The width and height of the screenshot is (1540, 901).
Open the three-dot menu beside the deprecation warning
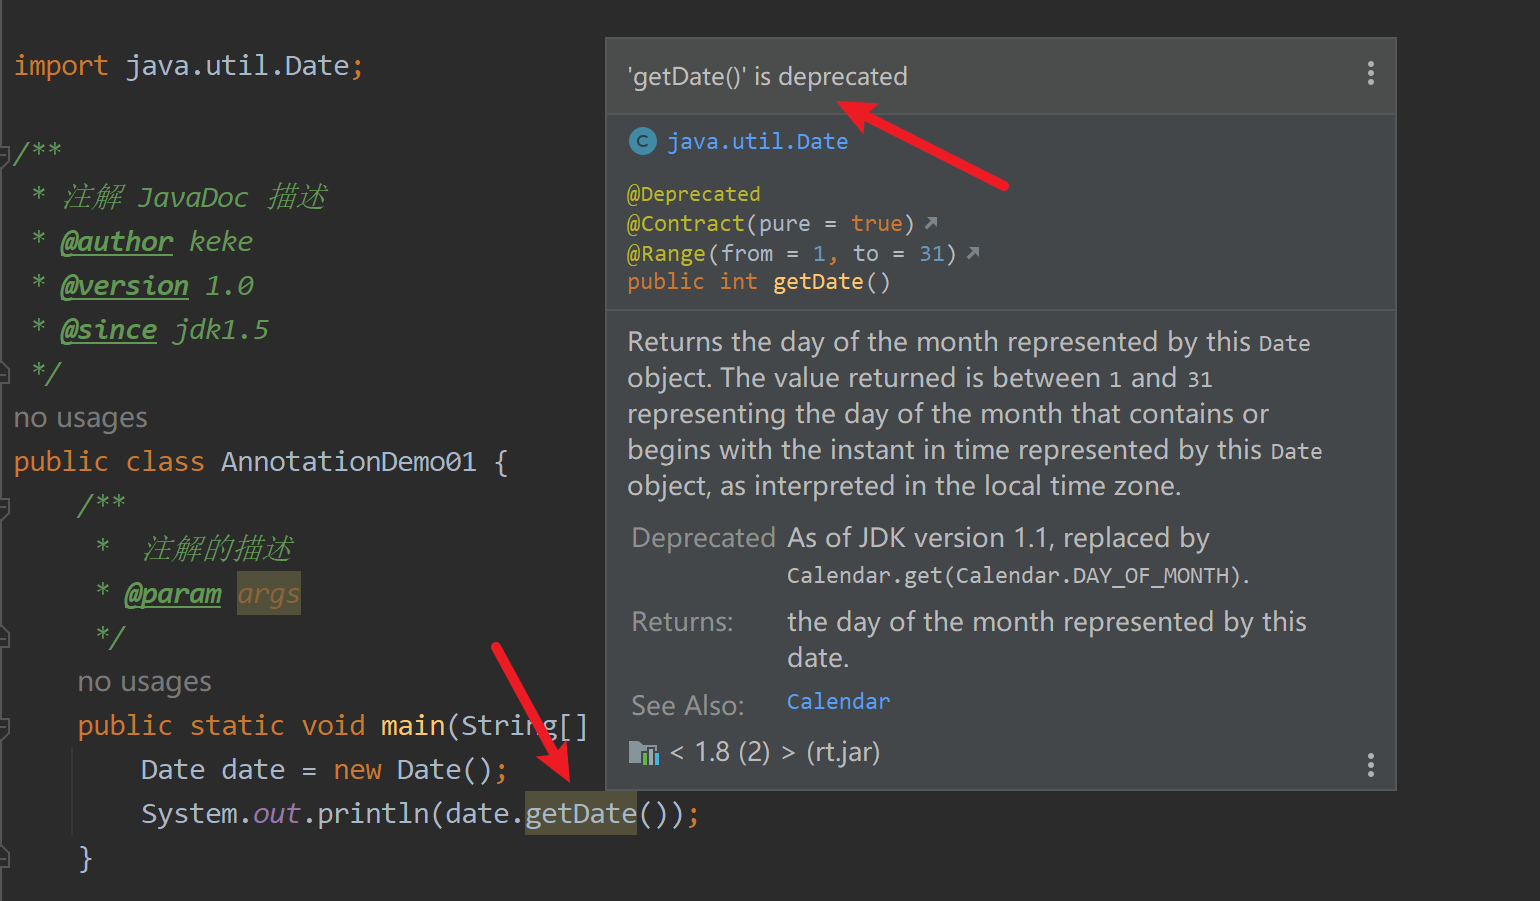coord(1370,73)
